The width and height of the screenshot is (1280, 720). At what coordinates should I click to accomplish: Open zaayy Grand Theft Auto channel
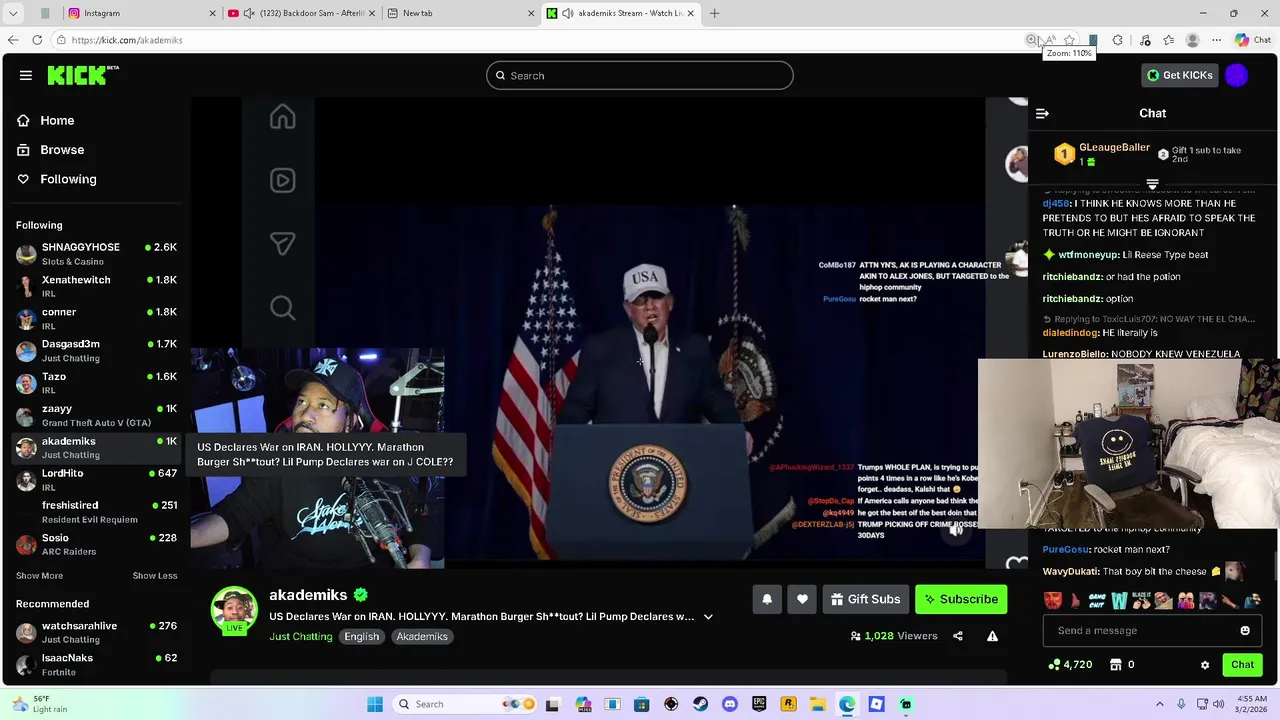coord(96,416)
